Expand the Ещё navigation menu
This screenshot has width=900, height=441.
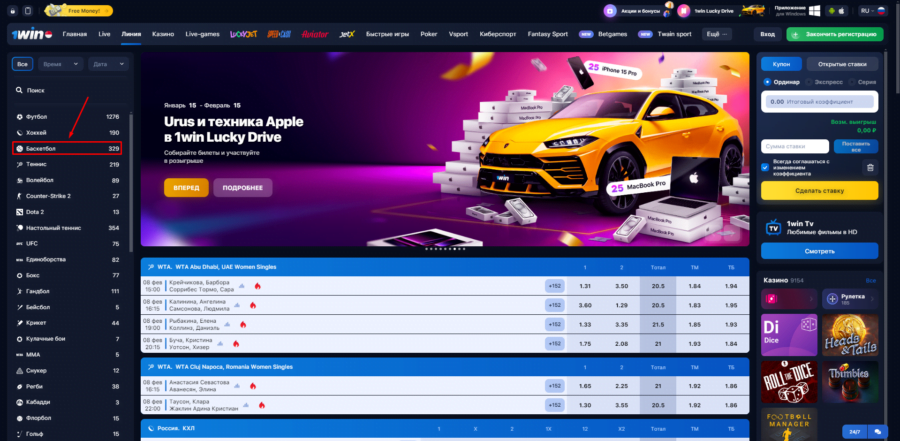716,34
